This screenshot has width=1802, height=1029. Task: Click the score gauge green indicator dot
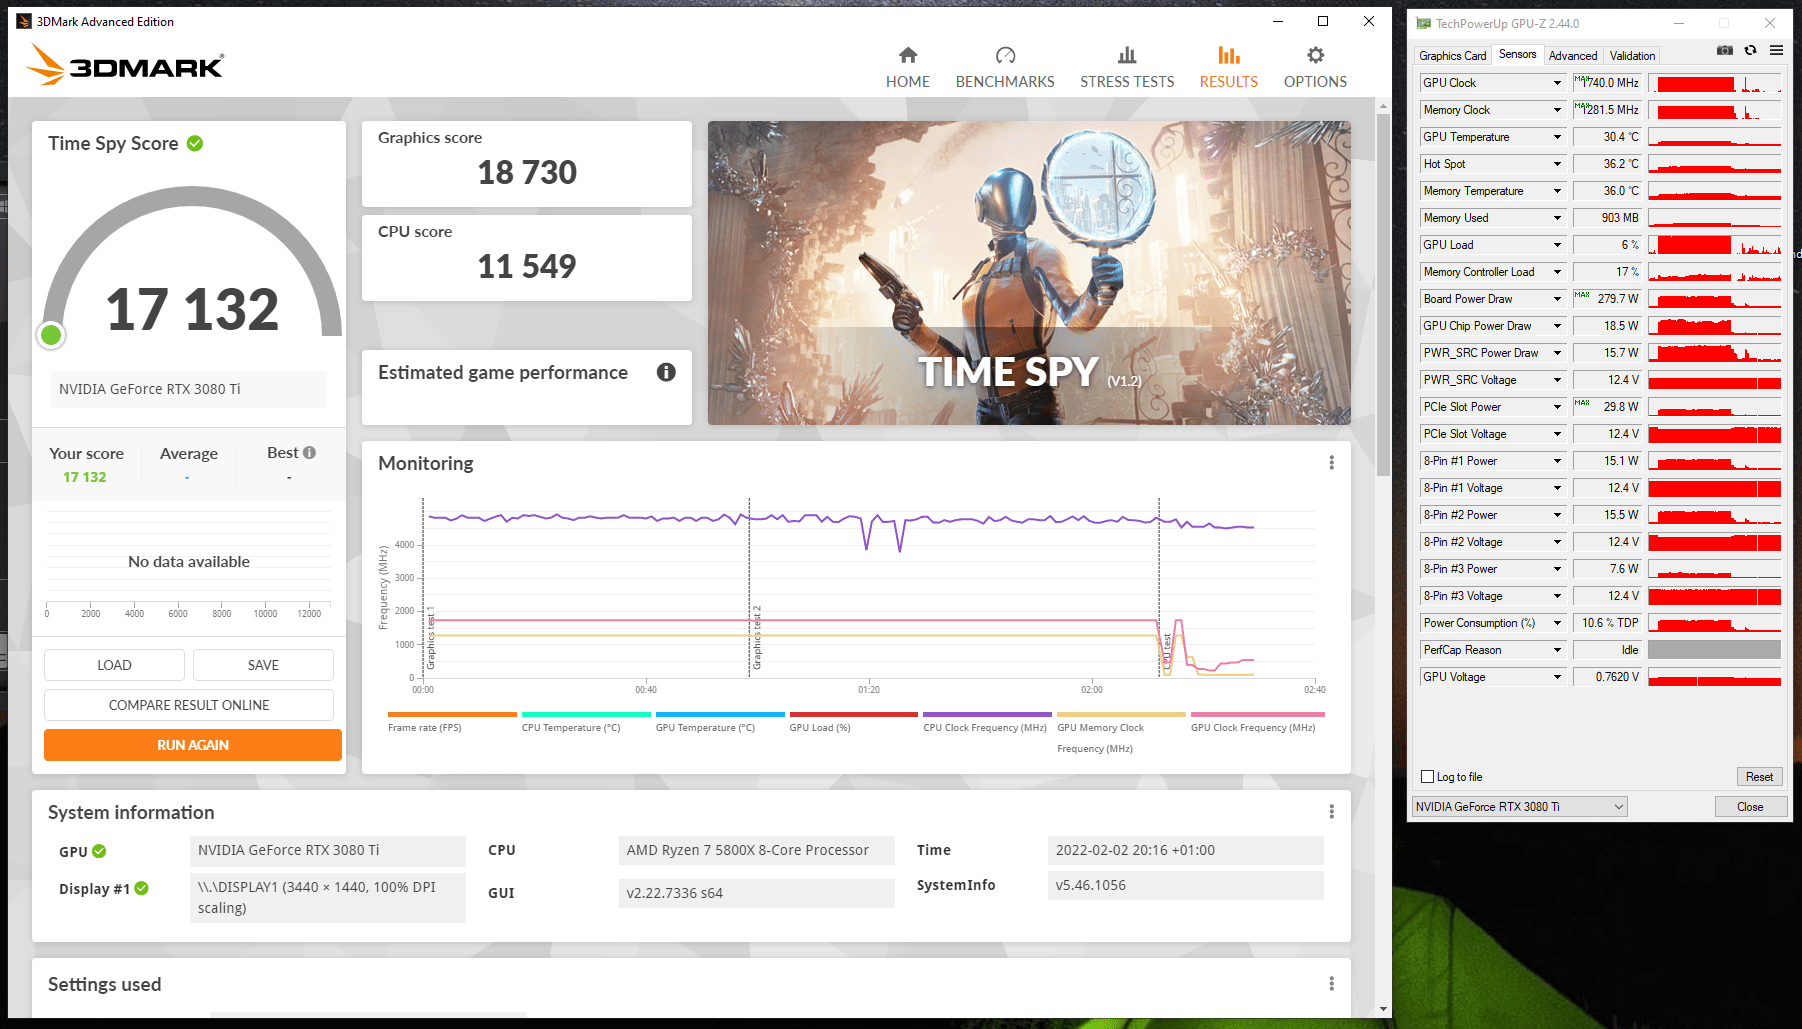51,336
